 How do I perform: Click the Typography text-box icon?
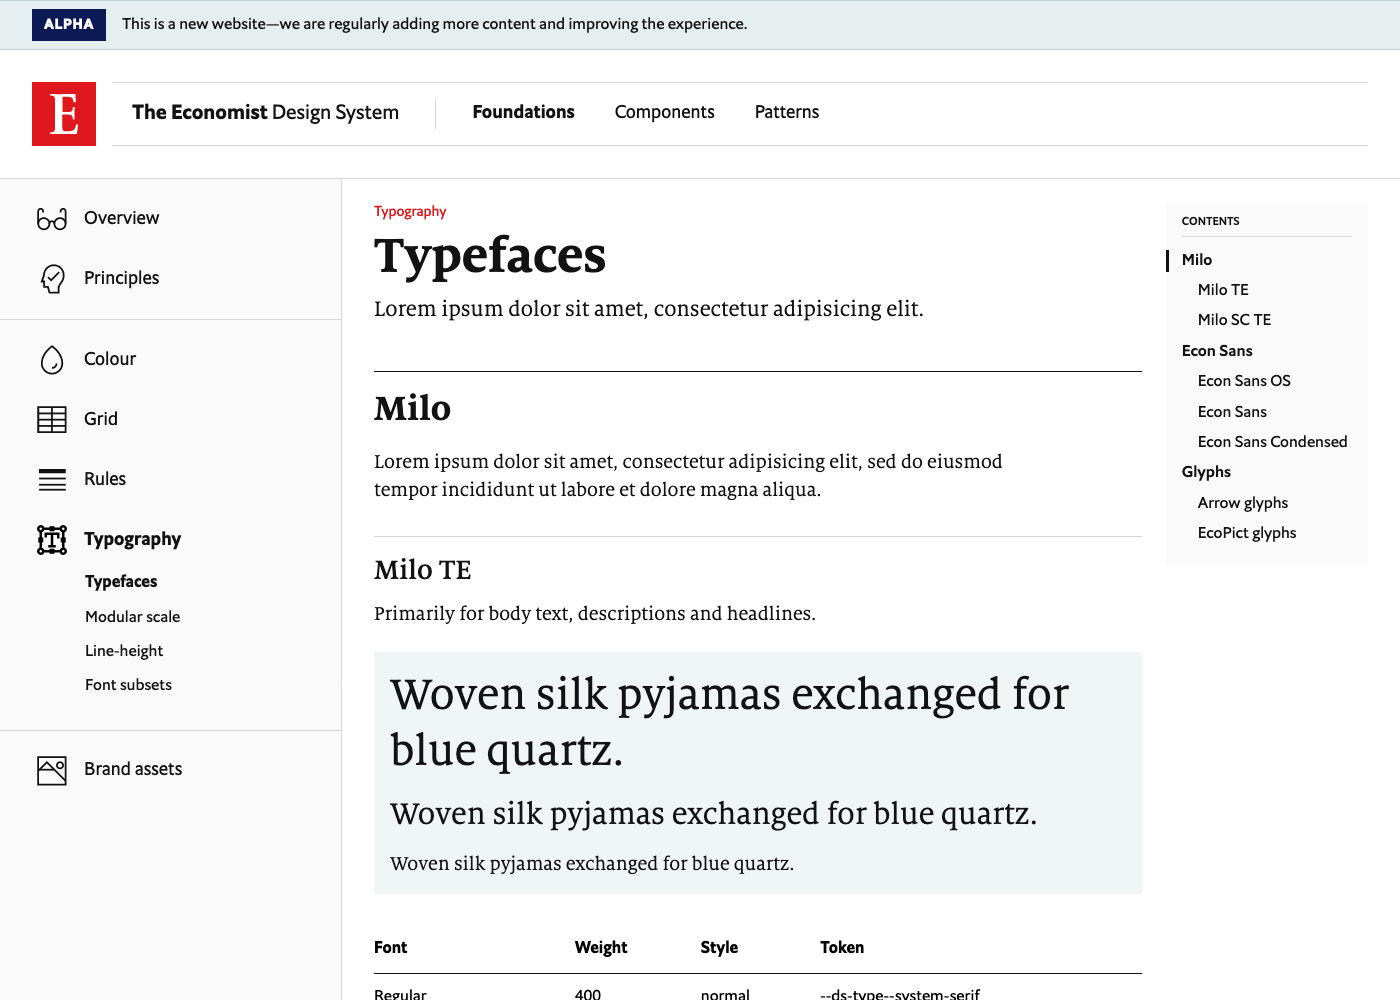[x=52, y=540]
